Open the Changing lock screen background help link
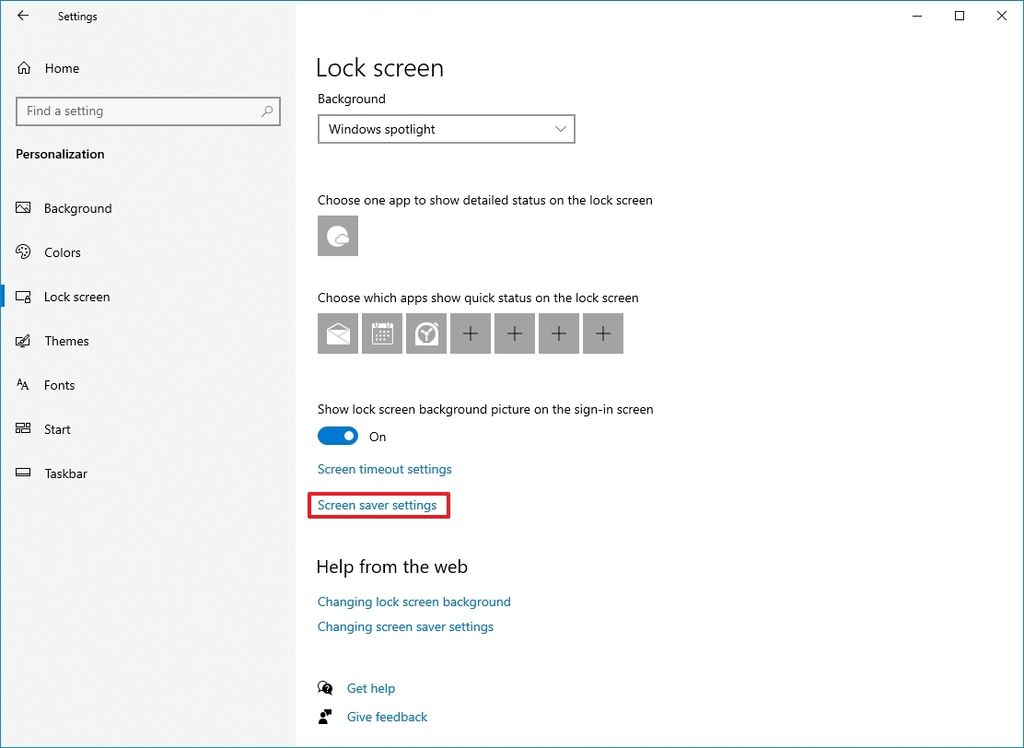1024x748 pixels. coord(413,601)
